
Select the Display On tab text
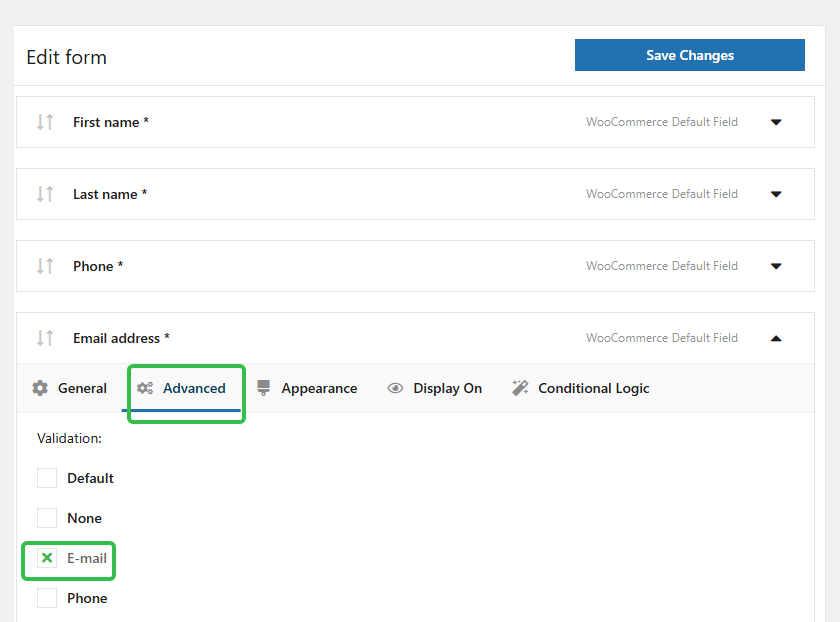(447, 388)
